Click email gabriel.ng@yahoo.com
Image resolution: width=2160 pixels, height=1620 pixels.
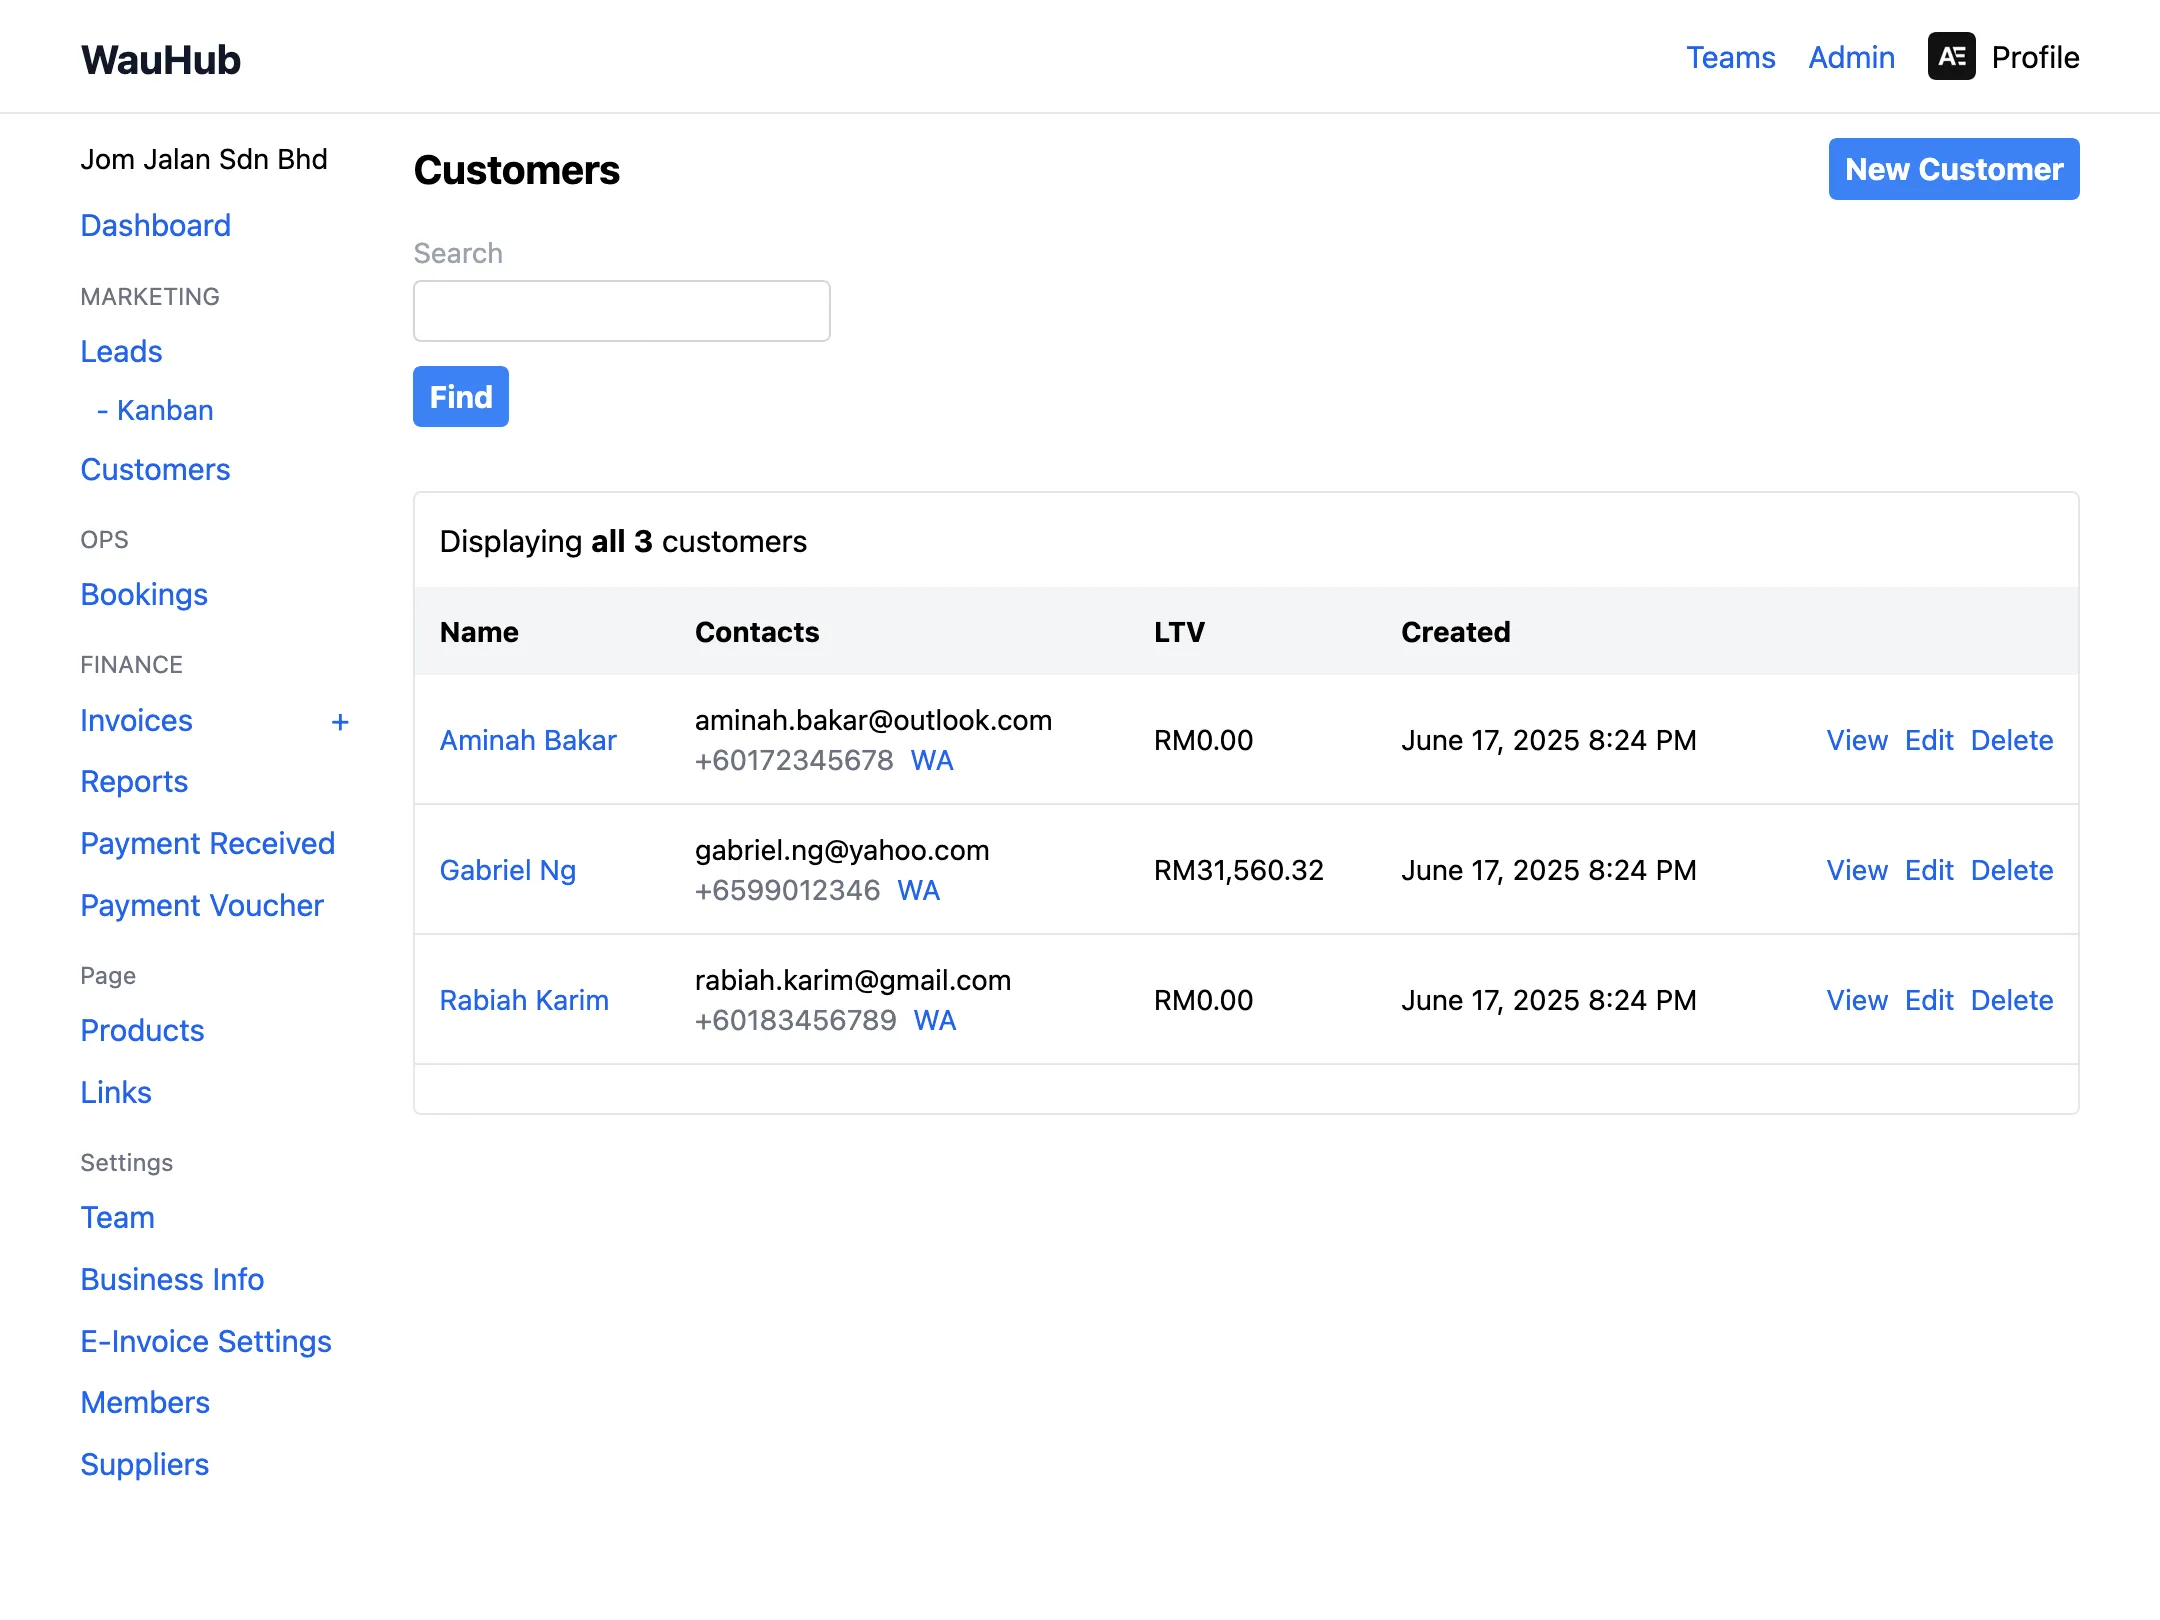[842, 851]
